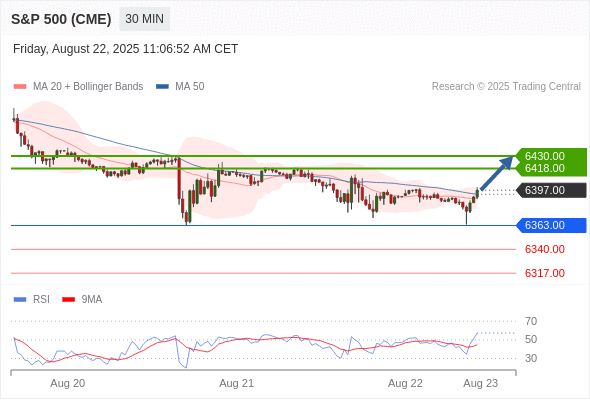The width and height of the screenshot is (590, 400).
Task: Click the 30 MIN timeframe badge
Action: click(x=144, y=19)
